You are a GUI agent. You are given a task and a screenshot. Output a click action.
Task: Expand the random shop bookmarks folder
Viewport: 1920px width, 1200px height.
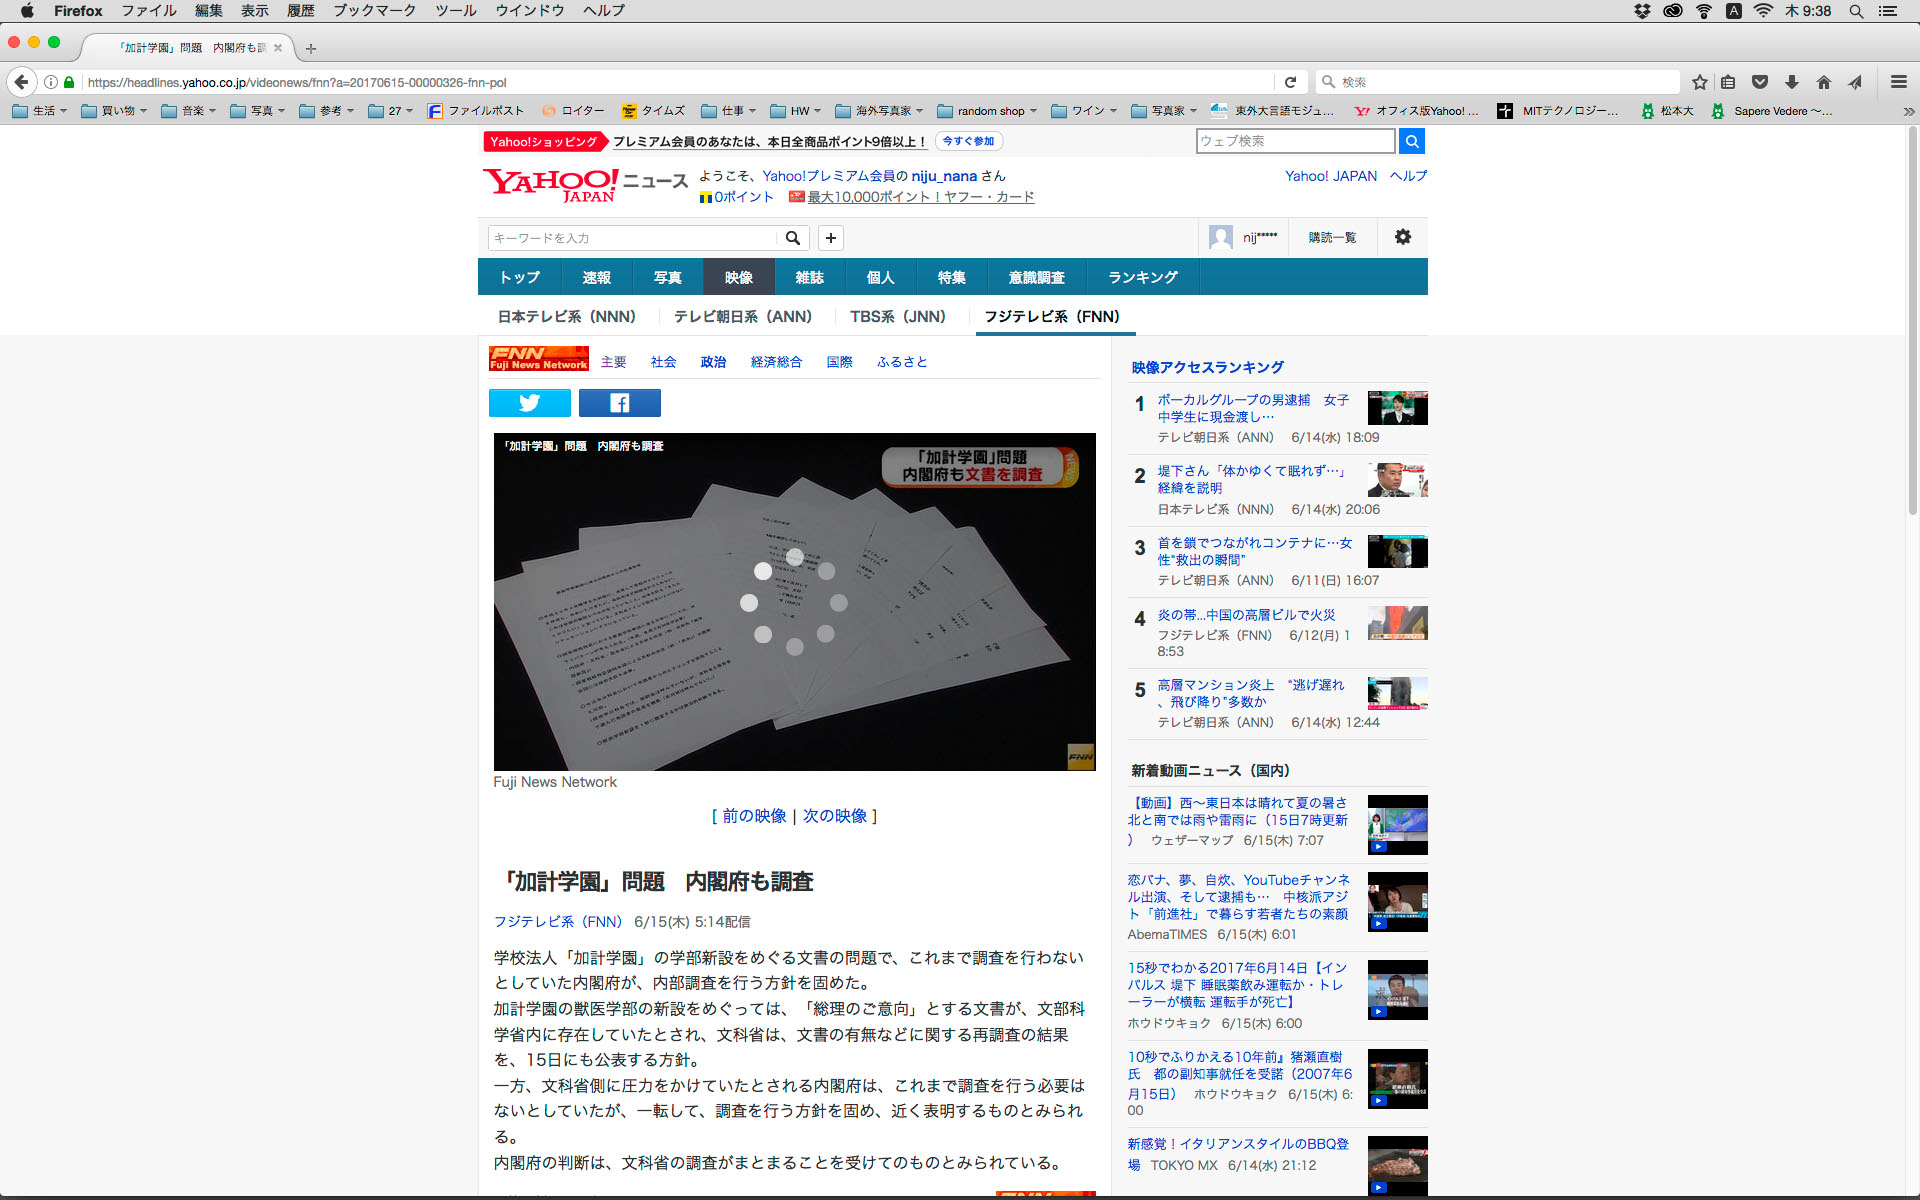tap(990, 111)
